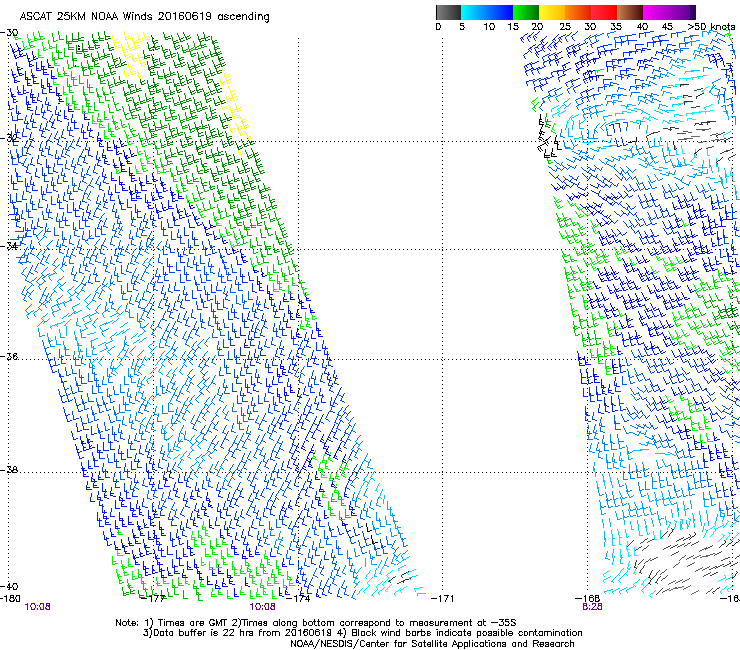Click the -180 longitude axis label
The image size is (740, 650).
10,599
